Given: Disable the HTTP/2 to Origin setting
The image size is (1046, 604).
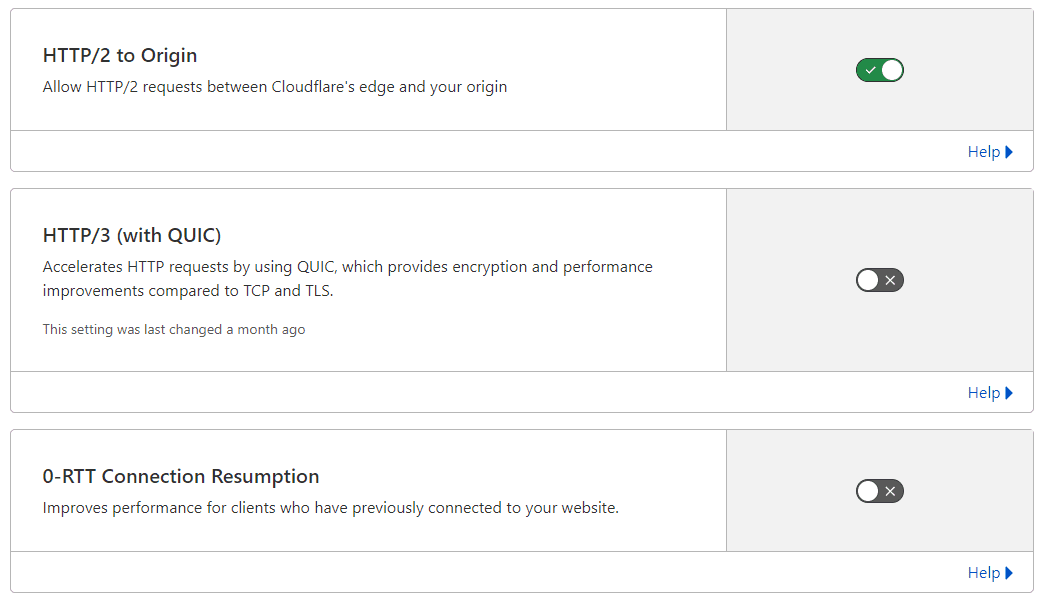Looking at the screenshot, I should (880, 70).
